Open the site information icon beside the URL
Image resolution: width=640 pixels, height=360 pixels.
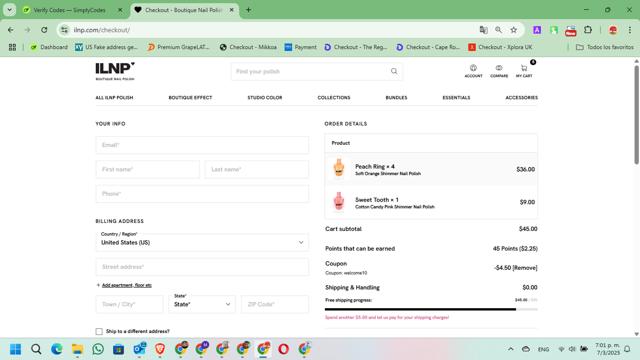tap(64, 30)
